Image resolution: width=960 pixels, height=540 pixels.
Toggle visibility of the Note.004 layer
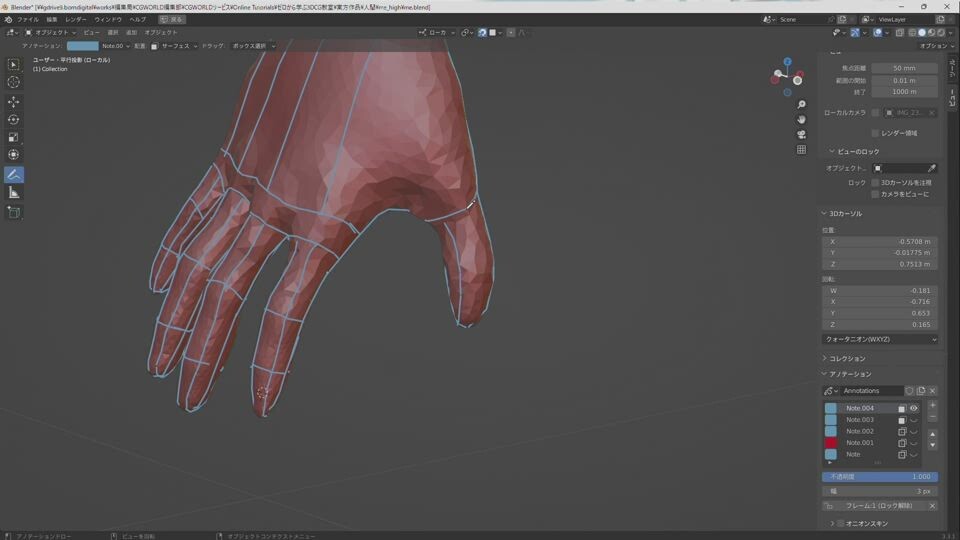[914, 408]
